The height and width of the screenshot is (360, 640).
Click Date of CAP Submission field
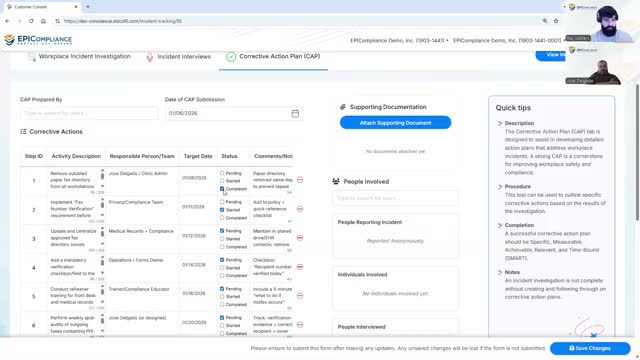click(x=234, y=113)
